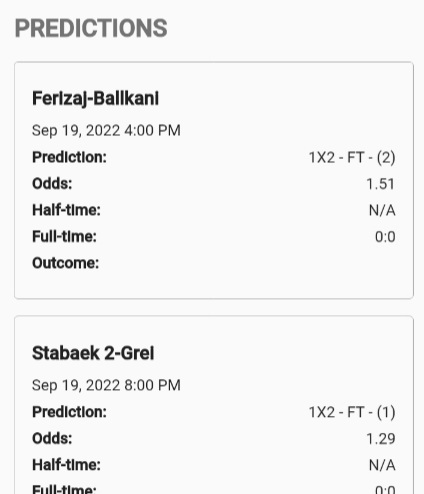This screenshot has height=494, width=424.
Task: Click the Odds label in Stabaek card
Action: click(52, 439)
